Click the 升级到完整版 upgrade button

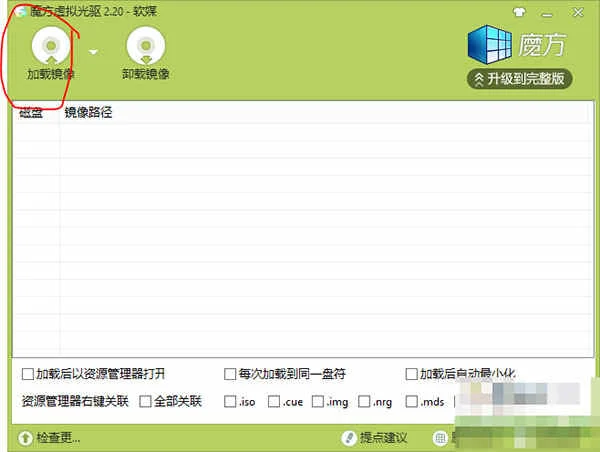(x=519, y=79)
